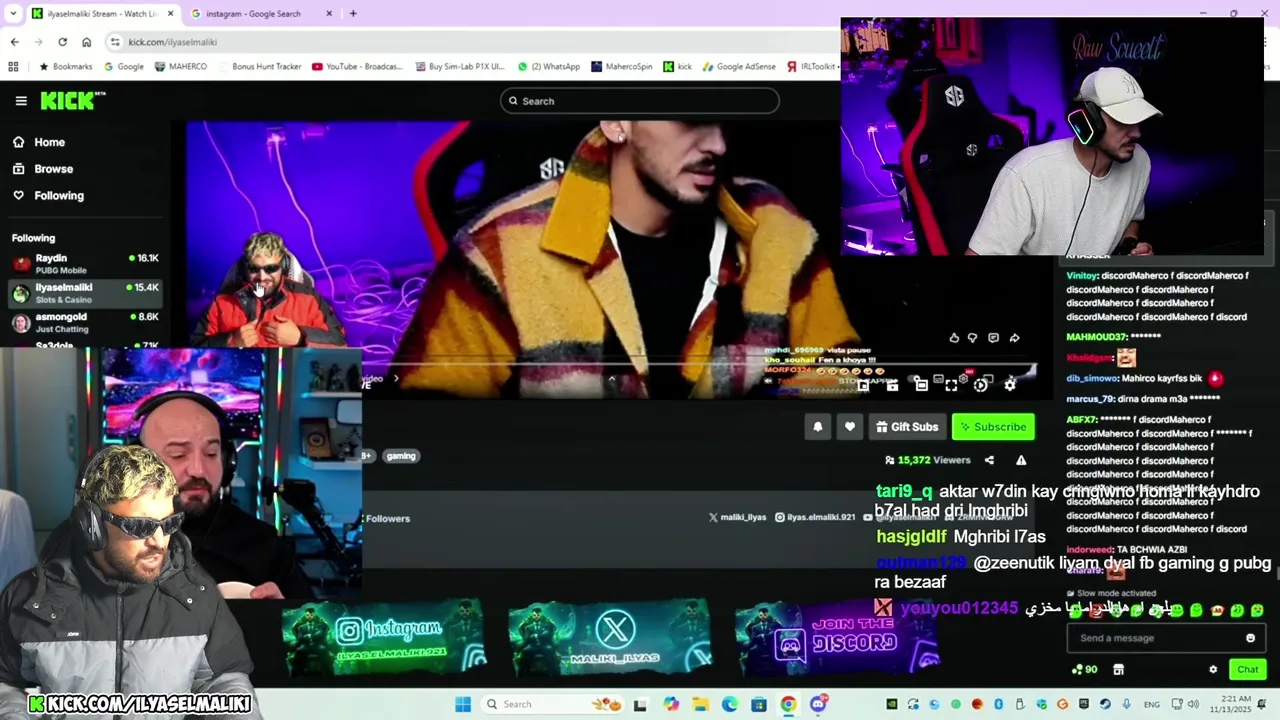1280x720 pixels.
Task: Click the Gift Subs button
Action: pyautogui.click(x=907, y=427)
